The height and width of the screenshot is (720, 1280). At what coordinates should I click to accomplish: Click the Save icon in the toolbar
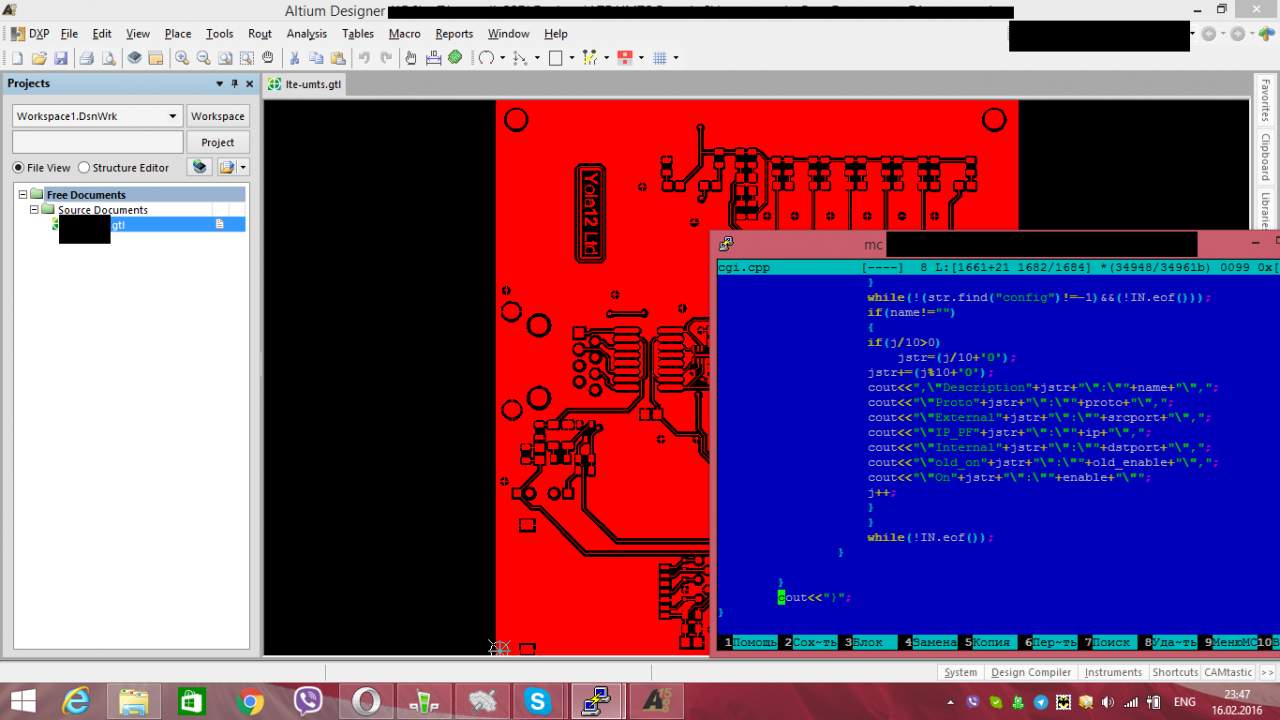(61, 58)
